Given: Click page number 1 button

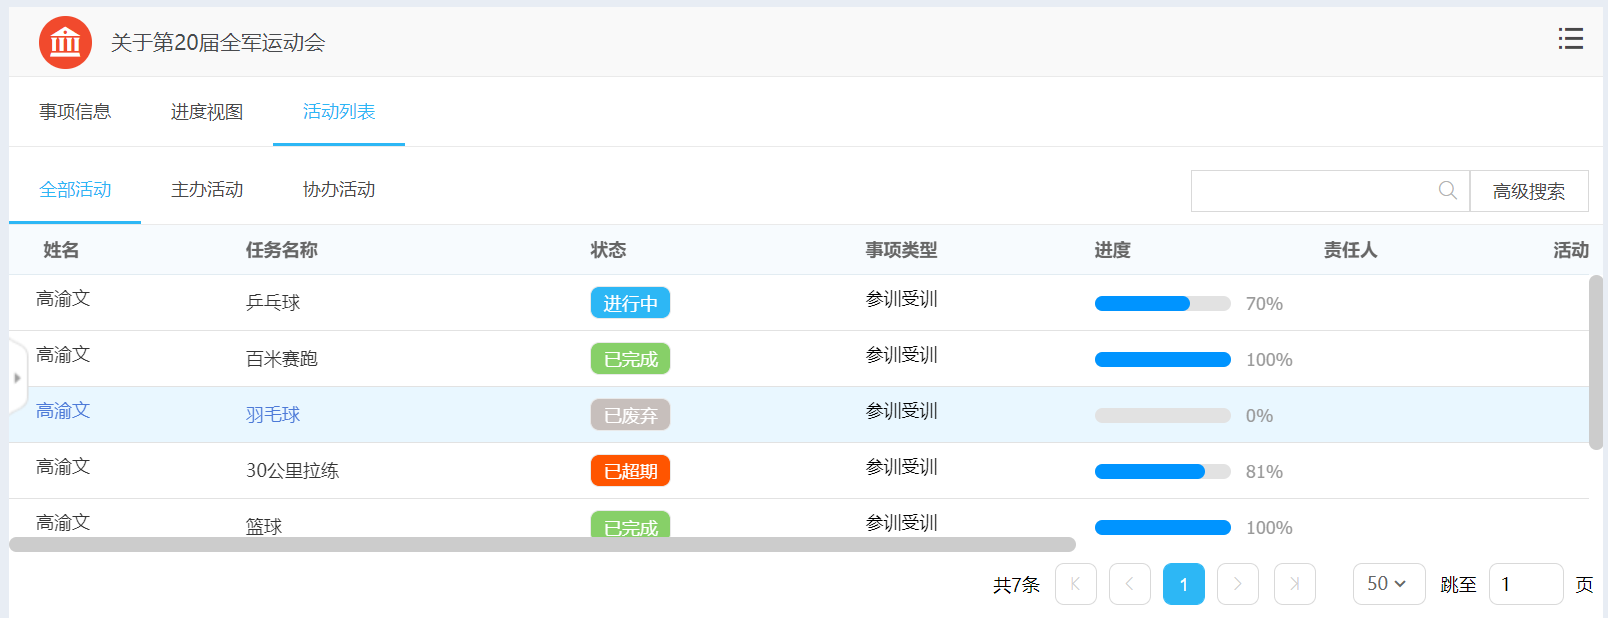Looking at the screenshot, I should click(x=1184, y=584).
